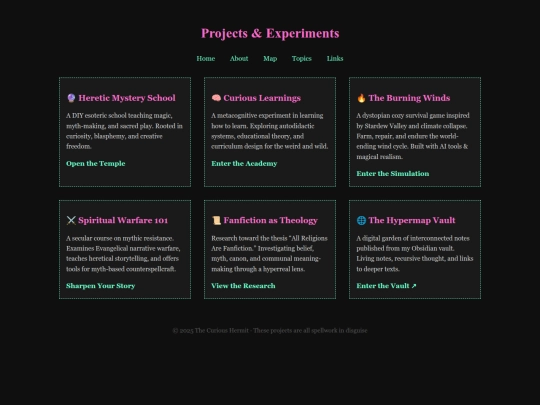This screenshot has width=540, height=405.
Task: Select Map in the navigation bar
Action: coord(270,59)
